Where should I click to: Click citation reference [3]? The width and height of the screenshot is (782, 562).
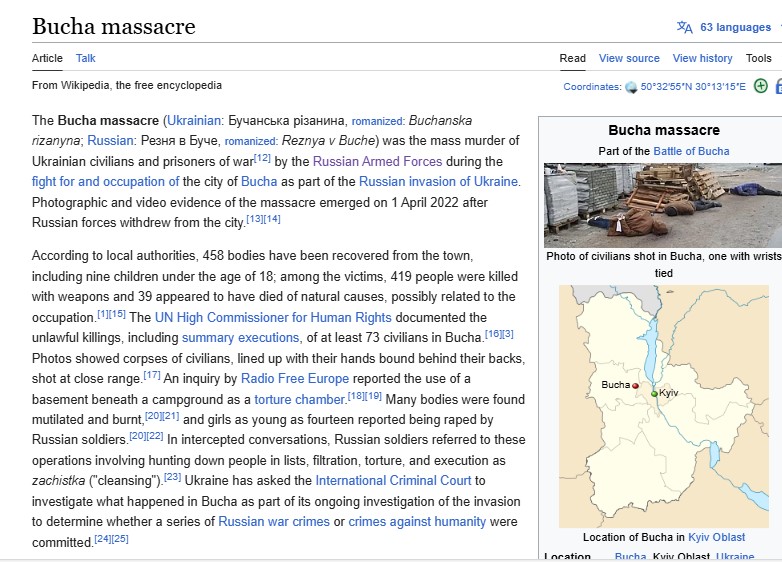tap(508, 334)
